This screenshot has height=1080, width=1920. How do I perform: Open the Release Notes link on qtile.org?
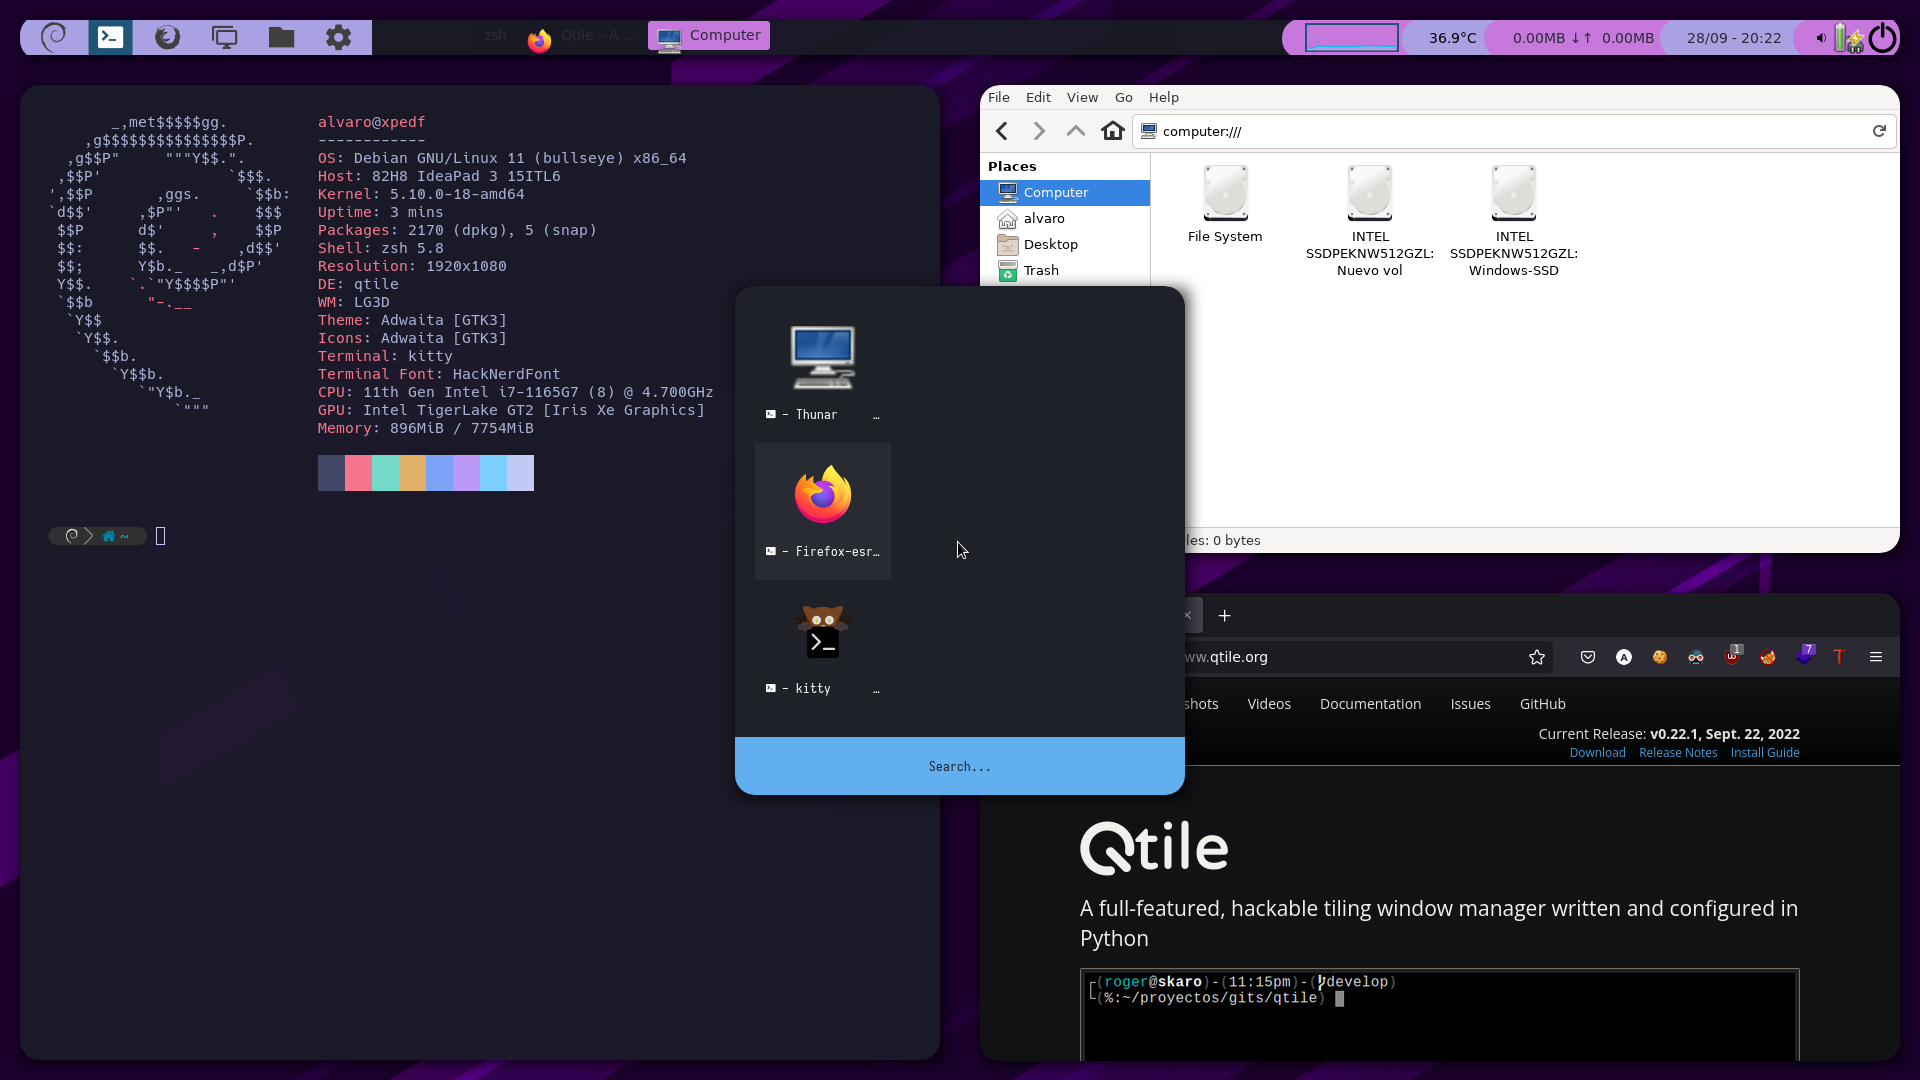coord(1677,752)
